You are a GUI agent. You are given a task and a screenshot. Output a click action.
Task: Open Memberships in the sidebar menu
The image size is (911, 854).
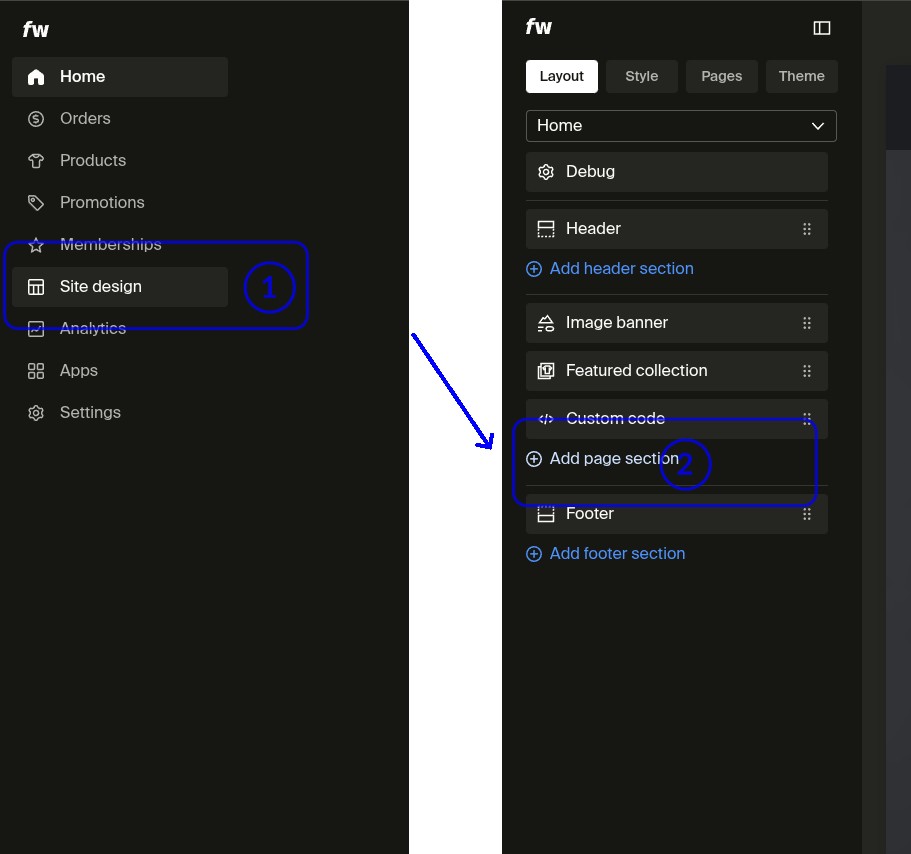120,245
